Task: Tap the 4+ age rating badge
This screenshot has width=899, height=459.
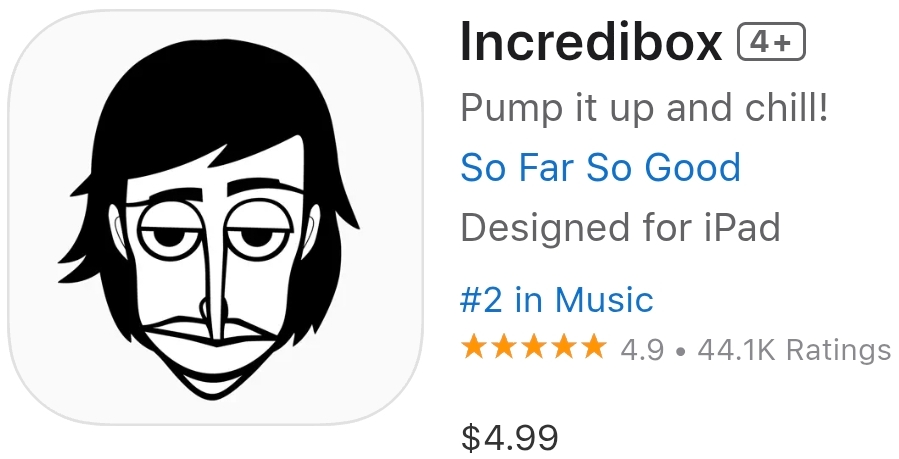Action: 770,43
